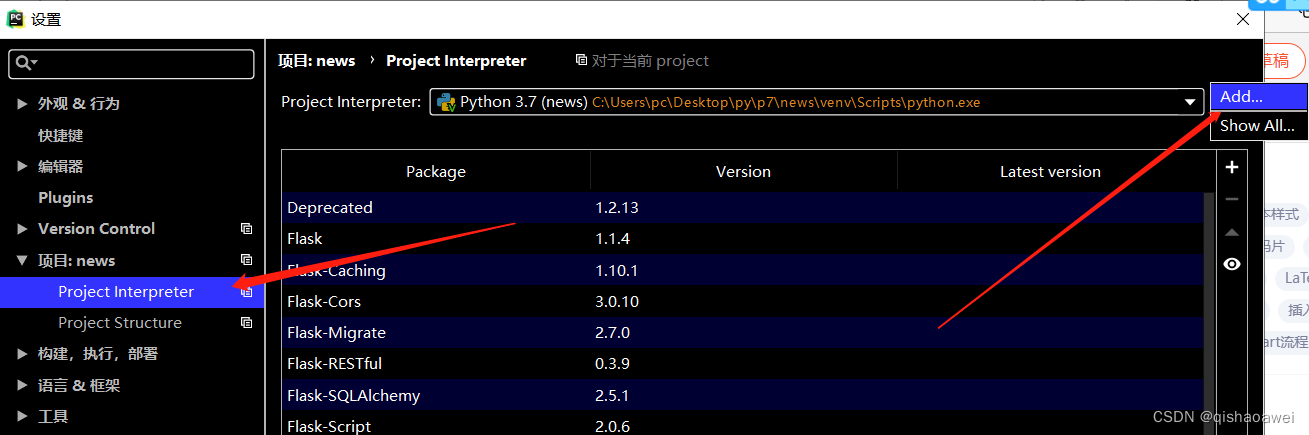This screenshot has width=1309, height=435.
Task: Expand the 编辑器 settings section
Action: coord(22,167)
